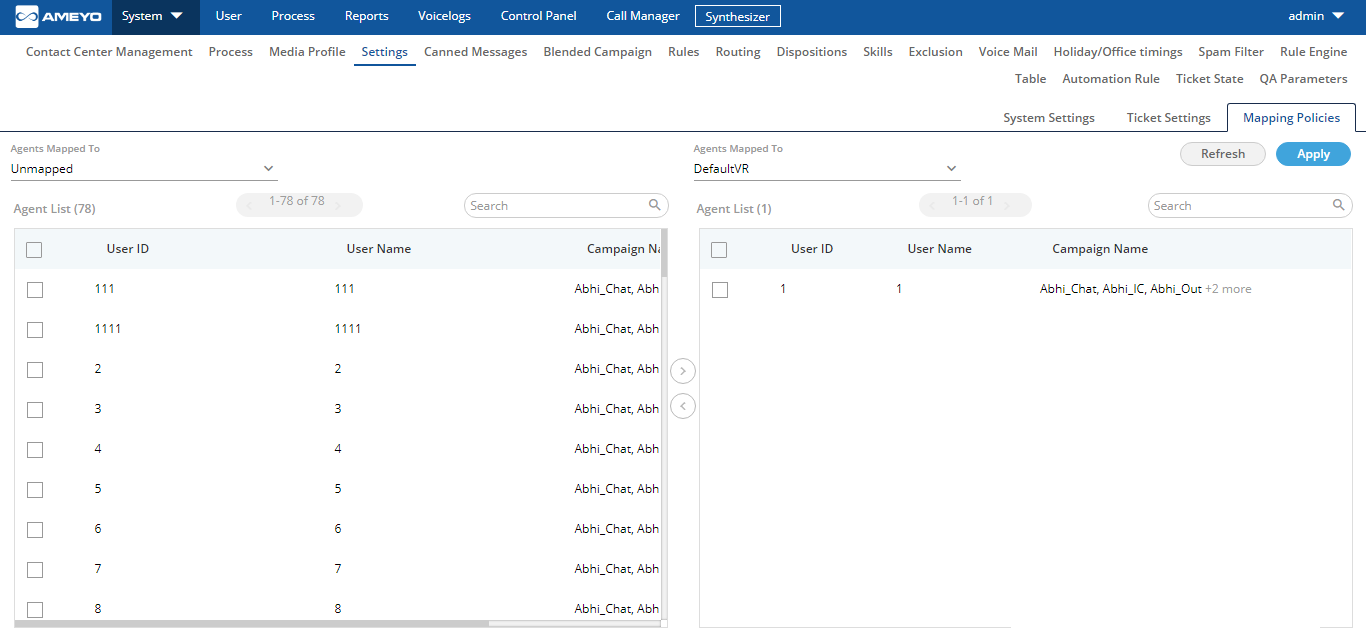Viewport: 1366px width, 634px height.
Task: Click User ID column header in left list
Action: point(128,249)
